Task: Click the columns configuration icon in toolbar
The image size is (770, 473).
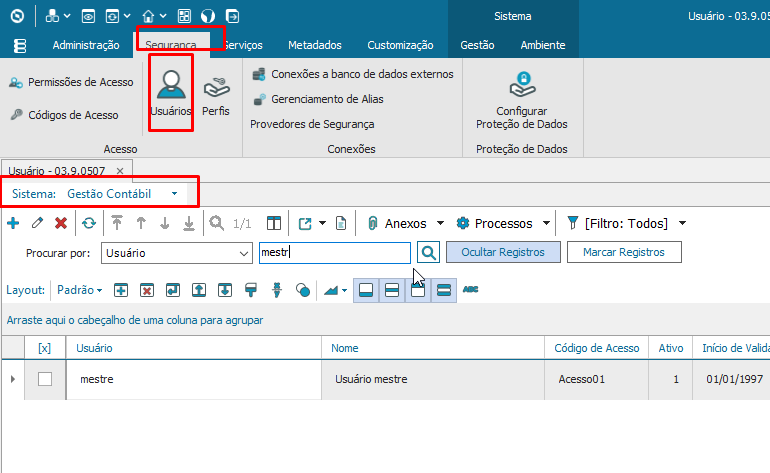Action: (x=274, y=223)
